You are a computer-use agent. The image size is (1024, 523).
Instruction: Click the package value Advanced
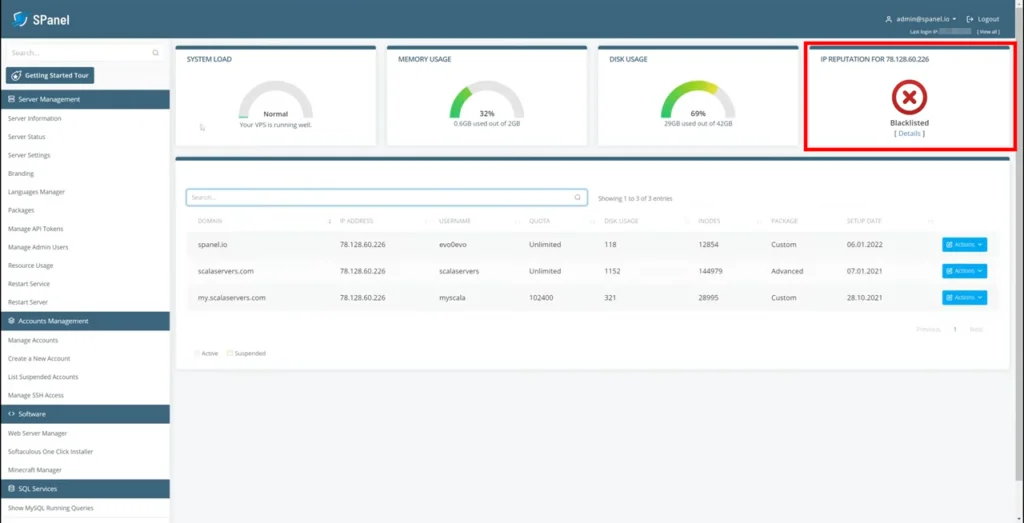pyautogui.click(x=787, y=271)
